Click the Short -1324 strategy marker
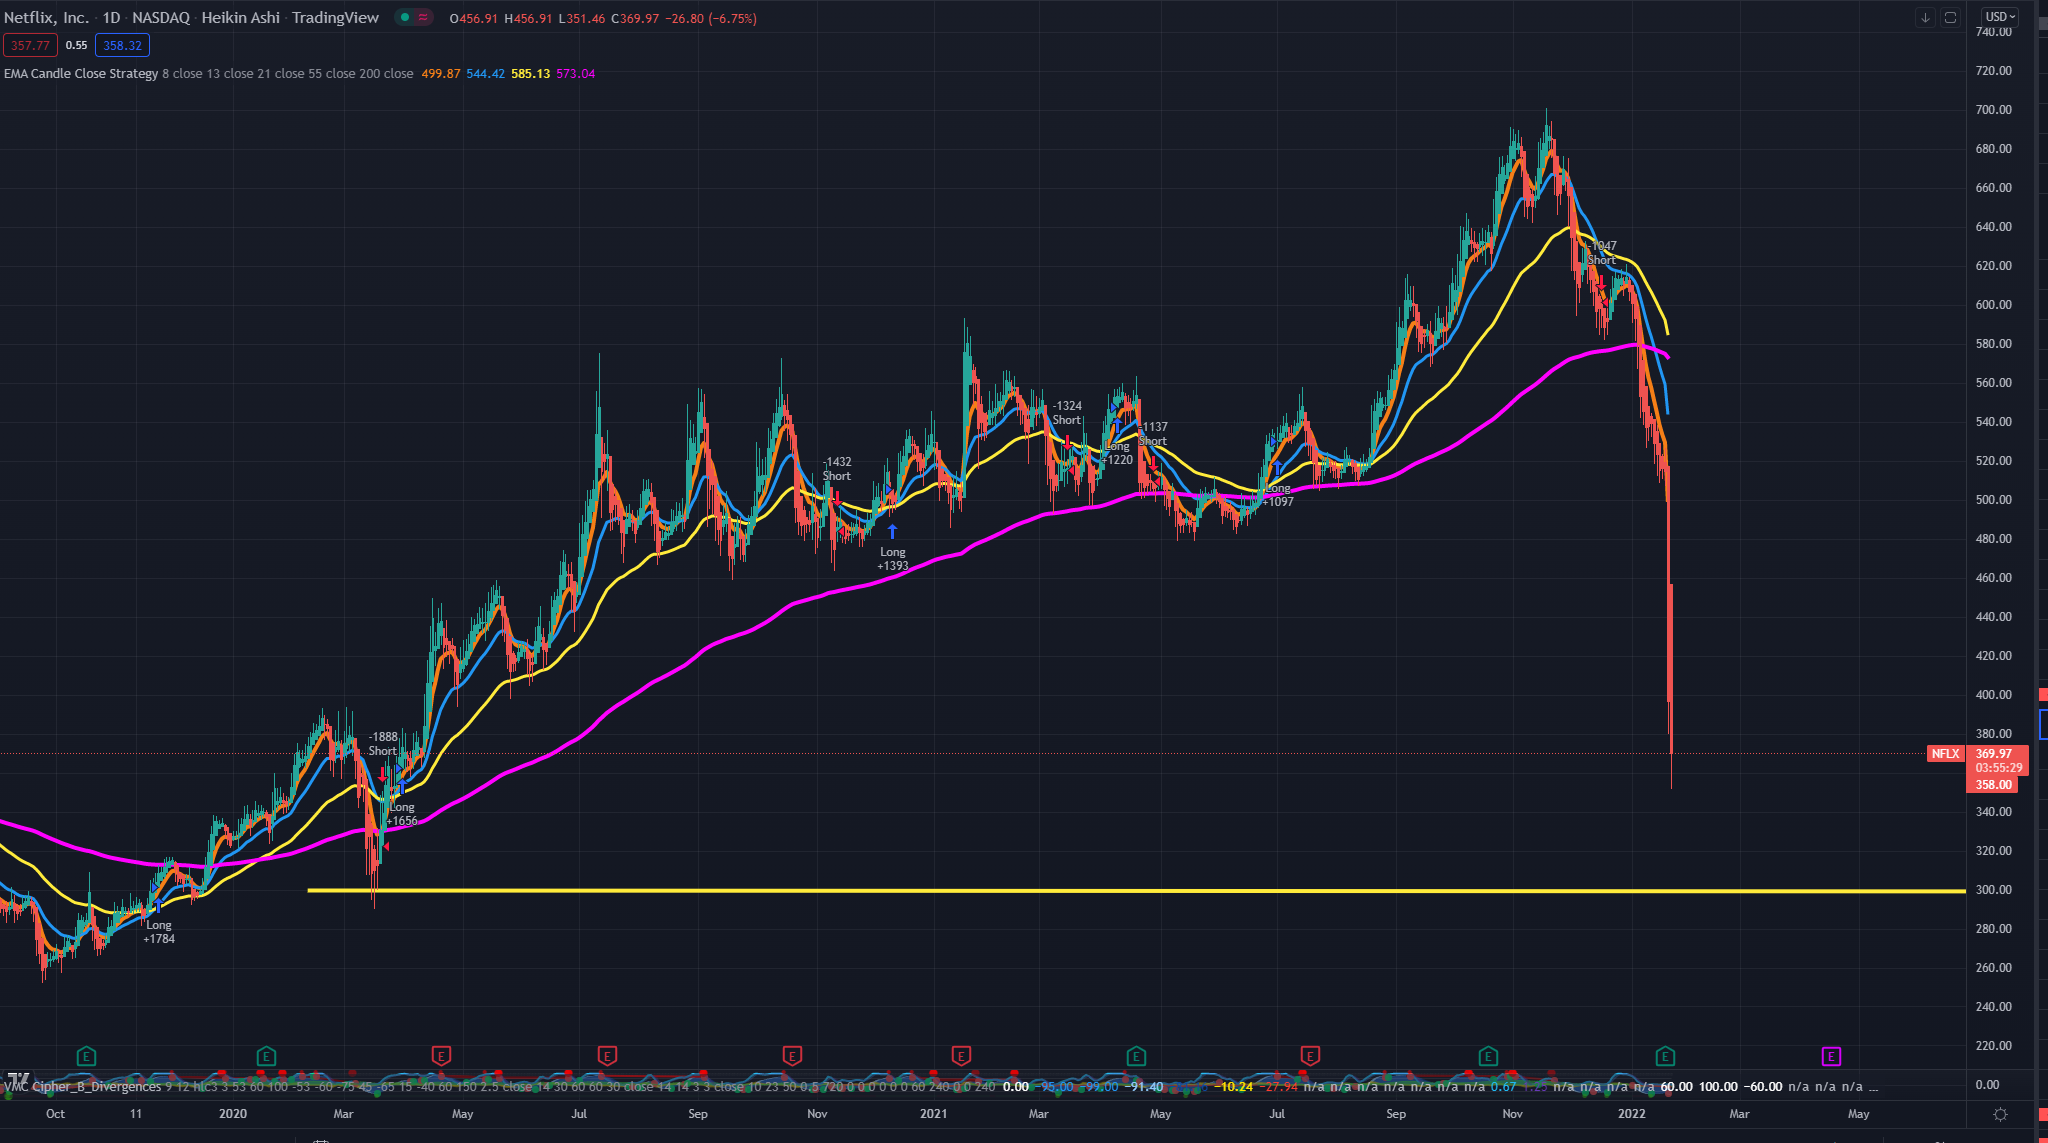The height and width of the screenshot is (1143, 2048). pos(1067,413)
